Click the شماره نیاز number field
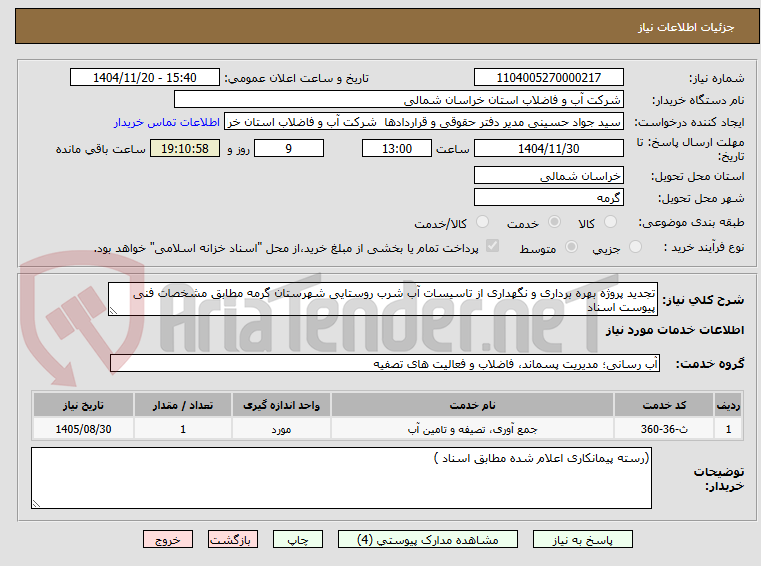 pyautogui.click(x=548, y=78)
